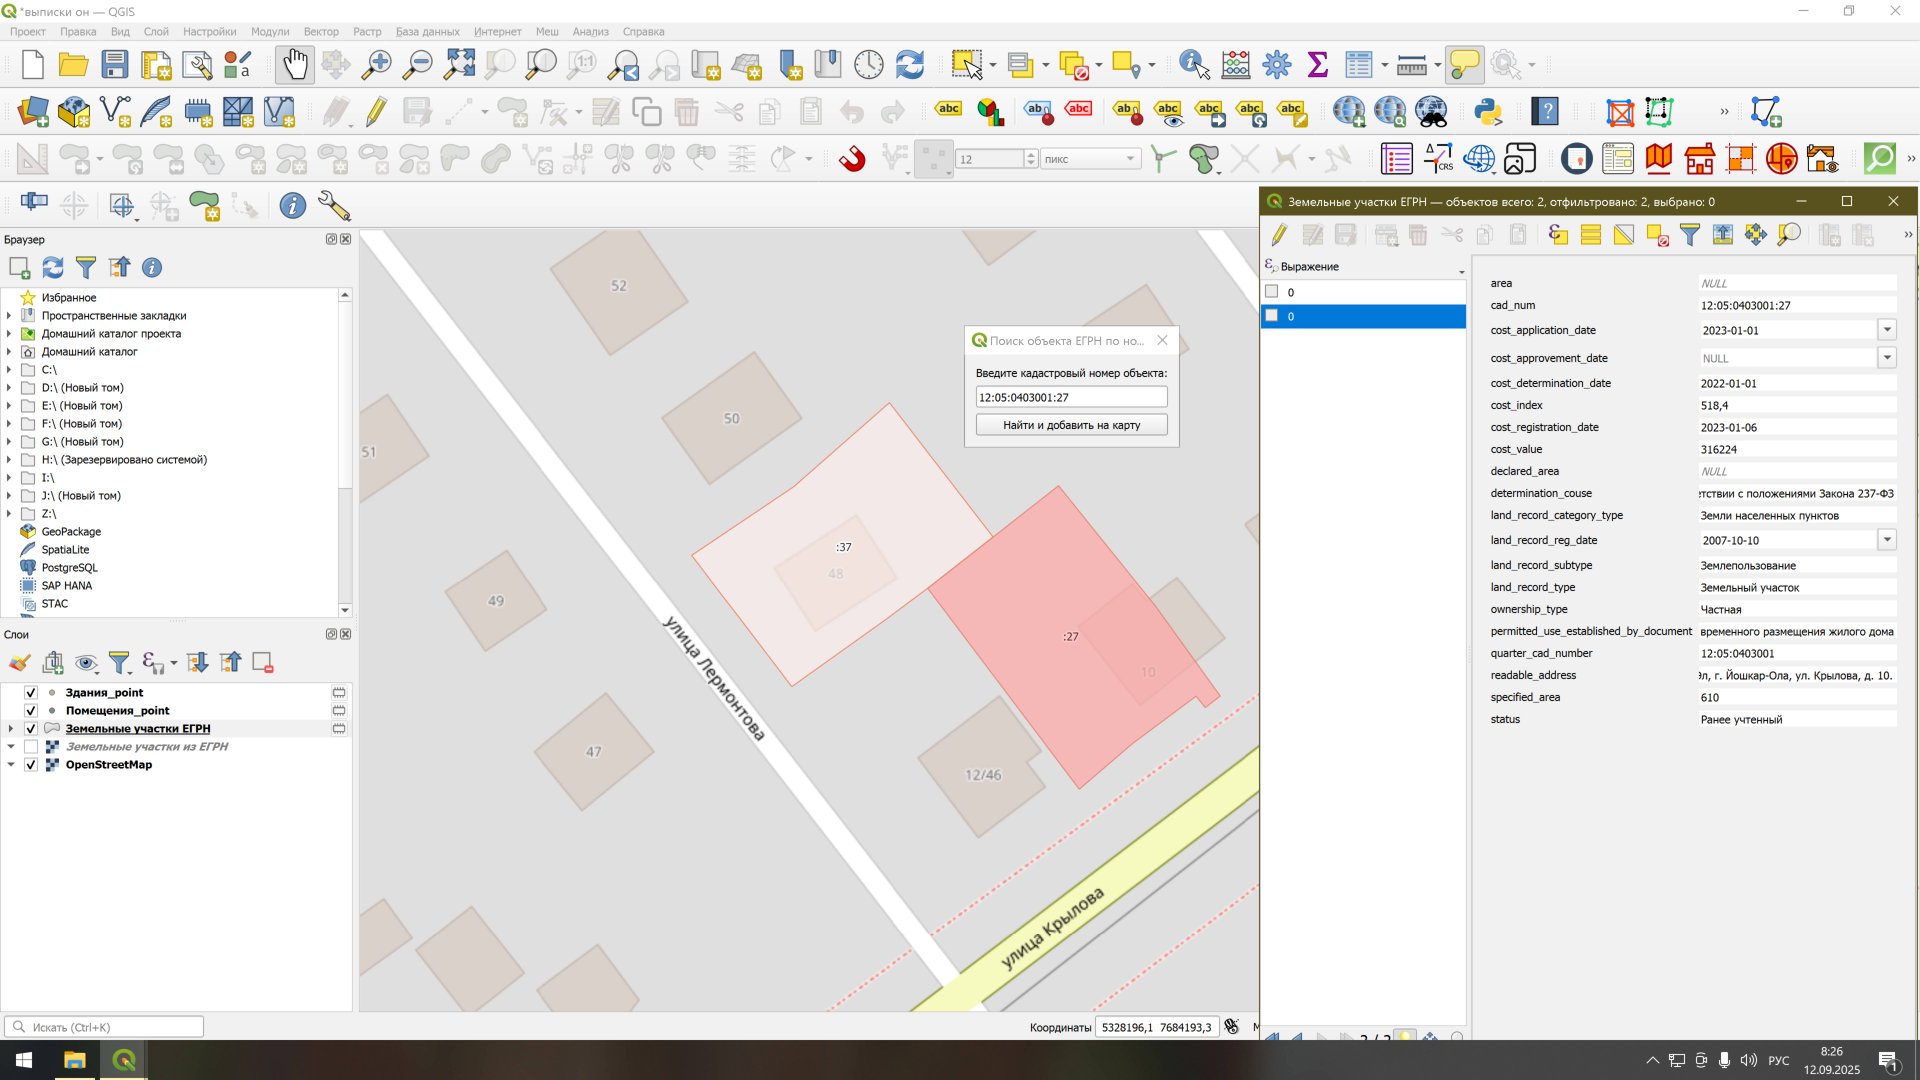The height and width of the screenshot is (1080, 1920).
Task: Open the Field Calculator
Action: (1236, 64)
